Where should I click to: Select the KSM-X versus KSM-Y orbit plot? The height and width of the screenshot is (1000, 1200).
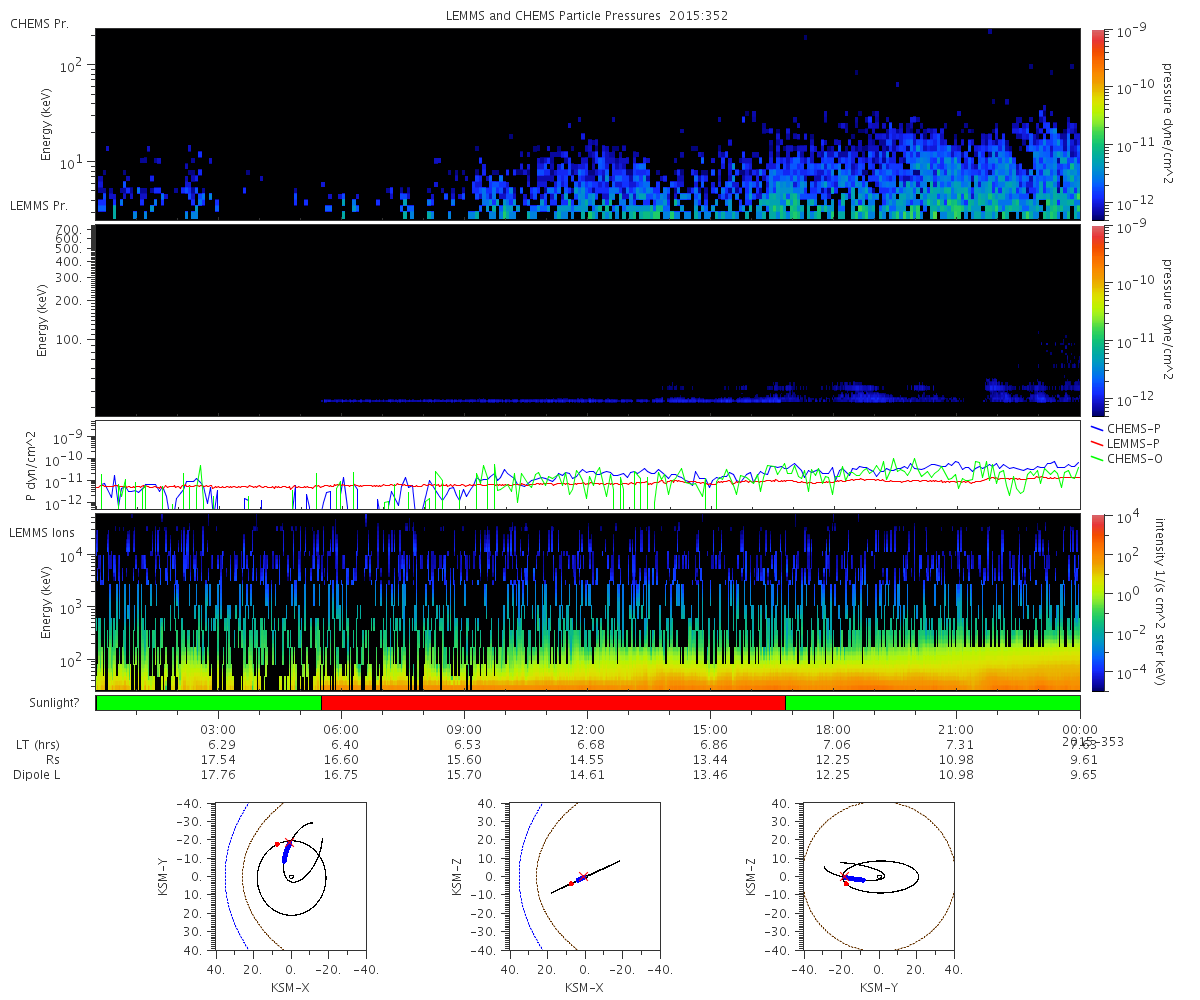289,875
